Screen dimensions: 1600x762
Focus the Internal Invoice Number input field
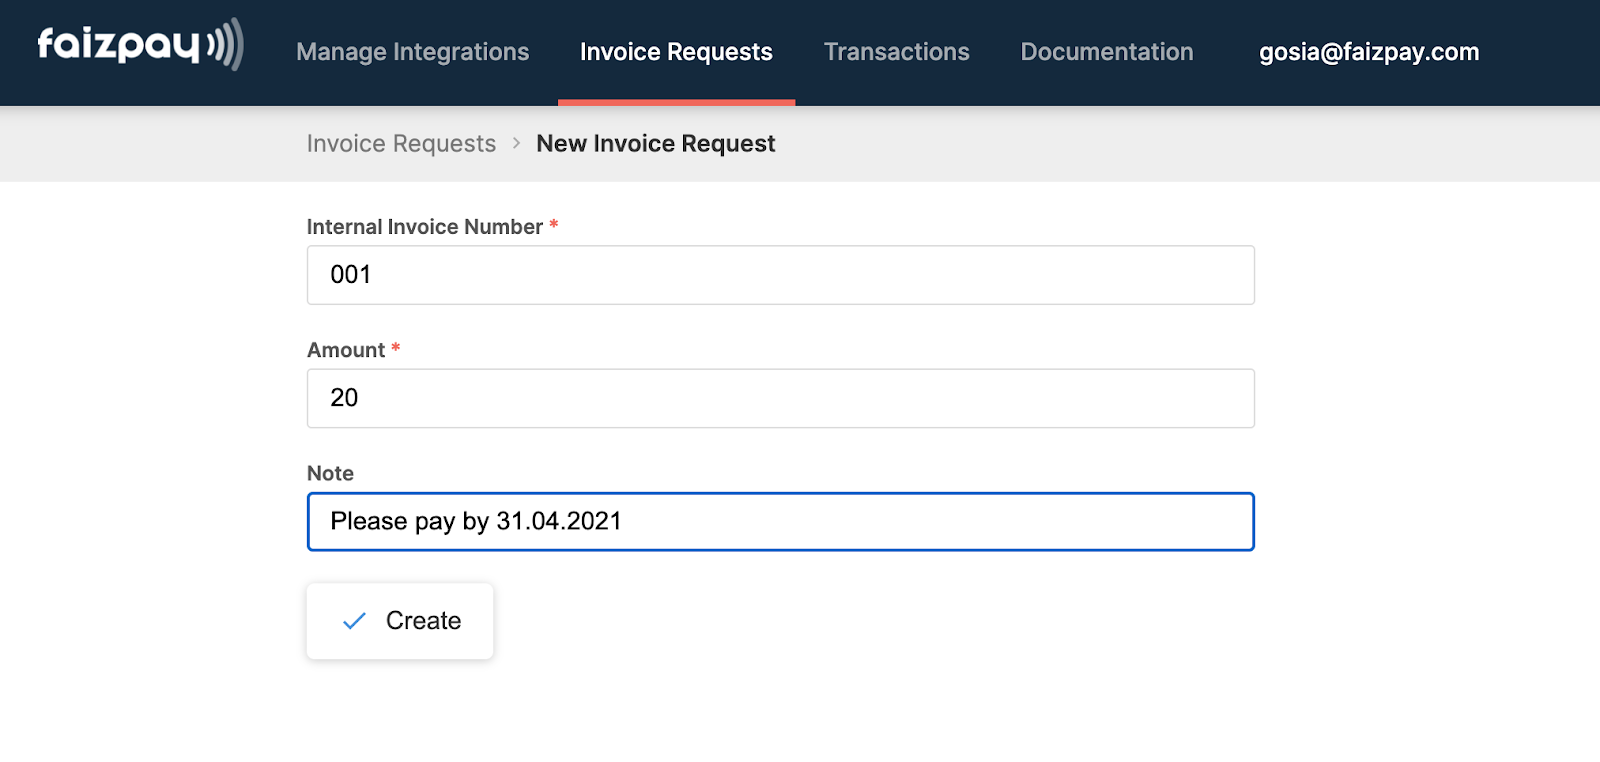click(780, 275)
